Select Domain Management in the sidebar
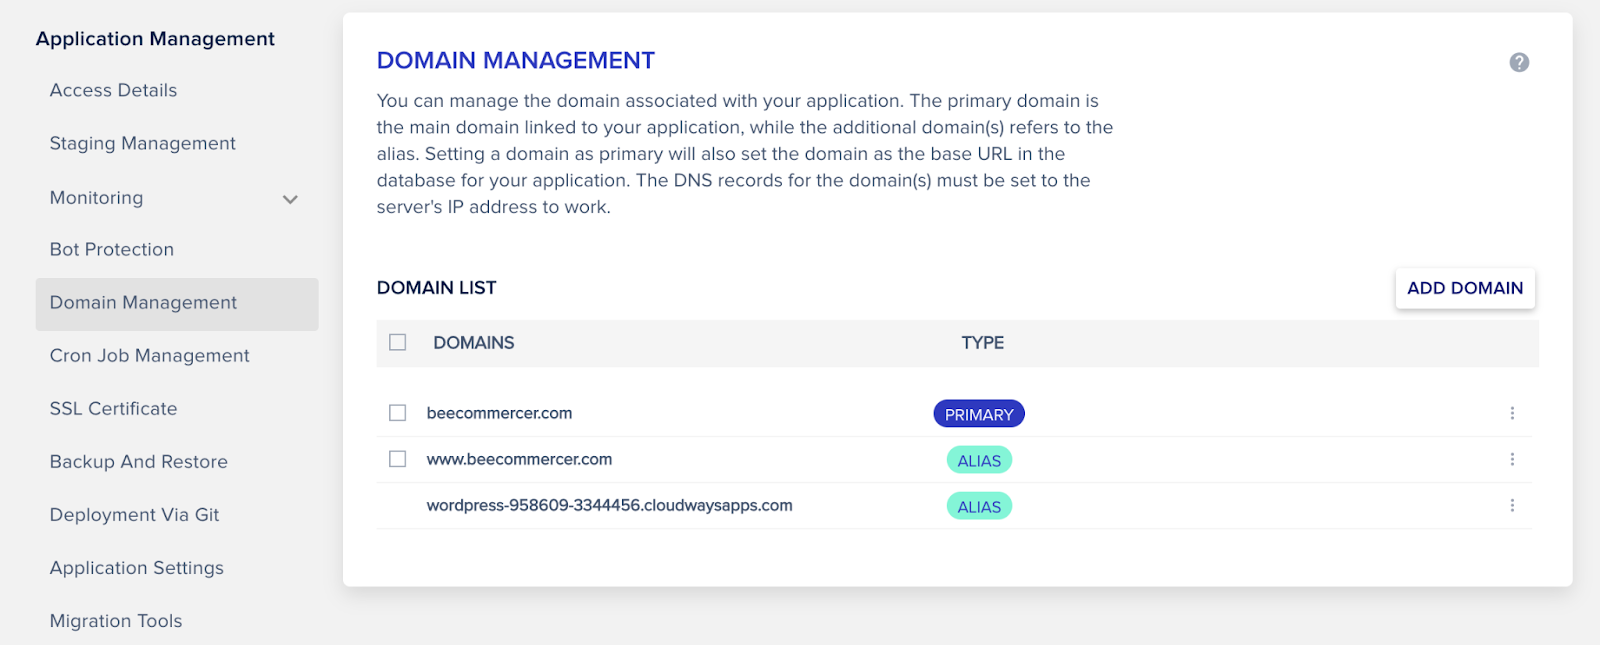The width and height of the screenshot is (1600, 645). (x=177, y=304)
